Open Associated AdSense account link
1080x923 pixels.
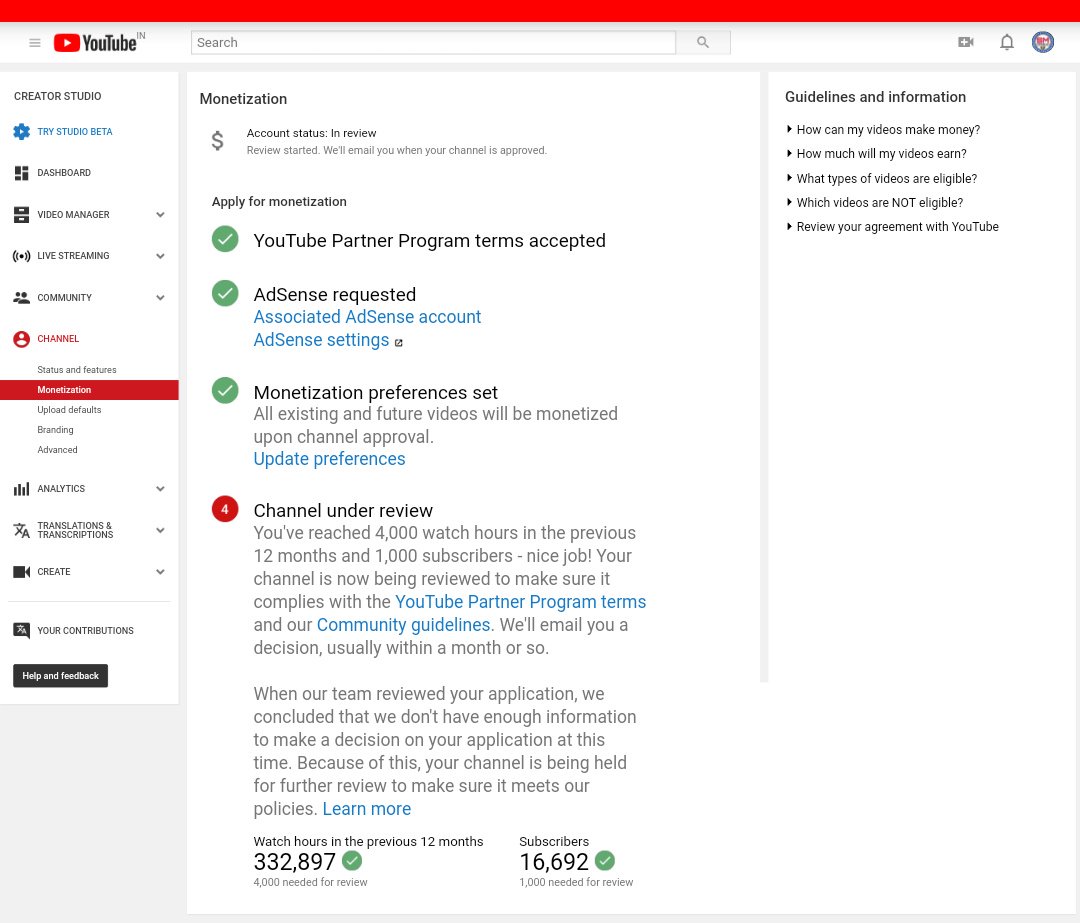(367, 317)
